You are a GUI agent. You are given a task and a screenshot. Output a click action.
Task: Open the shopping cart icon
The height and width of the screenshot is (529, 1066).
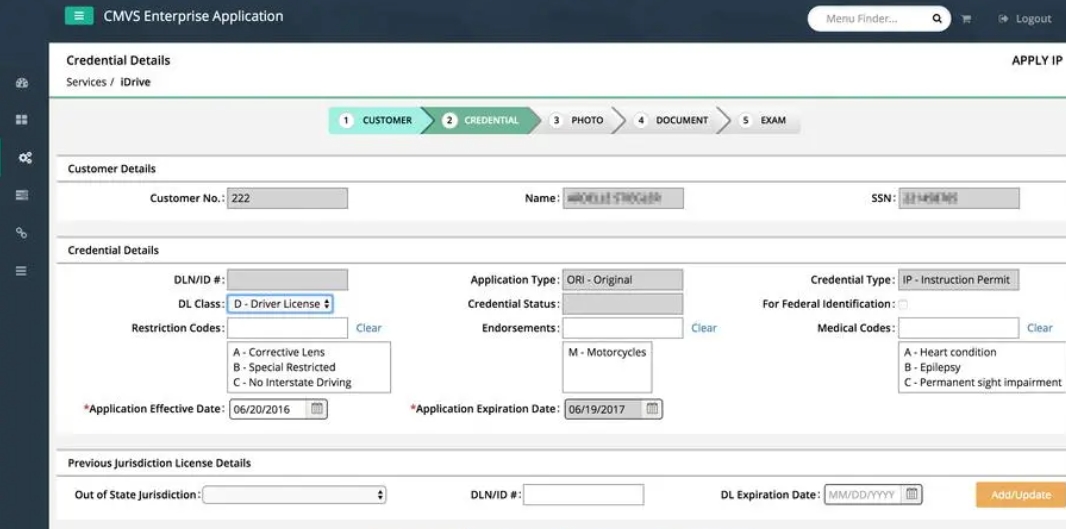pyautogui.click(x=966, y=19)
